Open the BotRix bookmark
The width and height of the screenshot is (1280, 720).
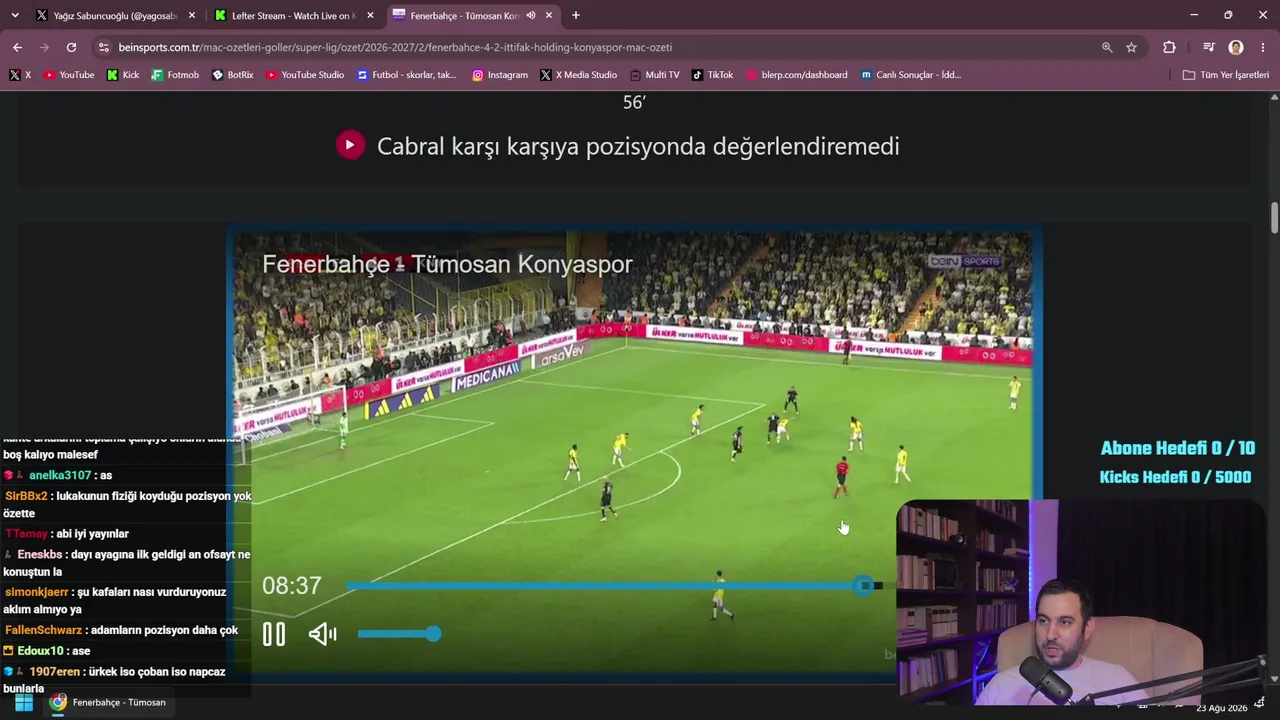click(x=233, y=75)
